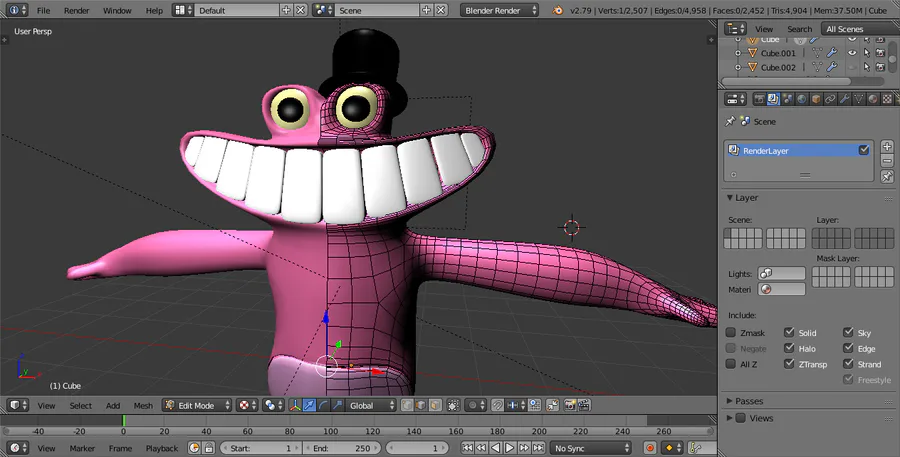The width and height of the screenshot is (900, 457).
Task: Collapse the Layer panel
Action: coord(730,197)
